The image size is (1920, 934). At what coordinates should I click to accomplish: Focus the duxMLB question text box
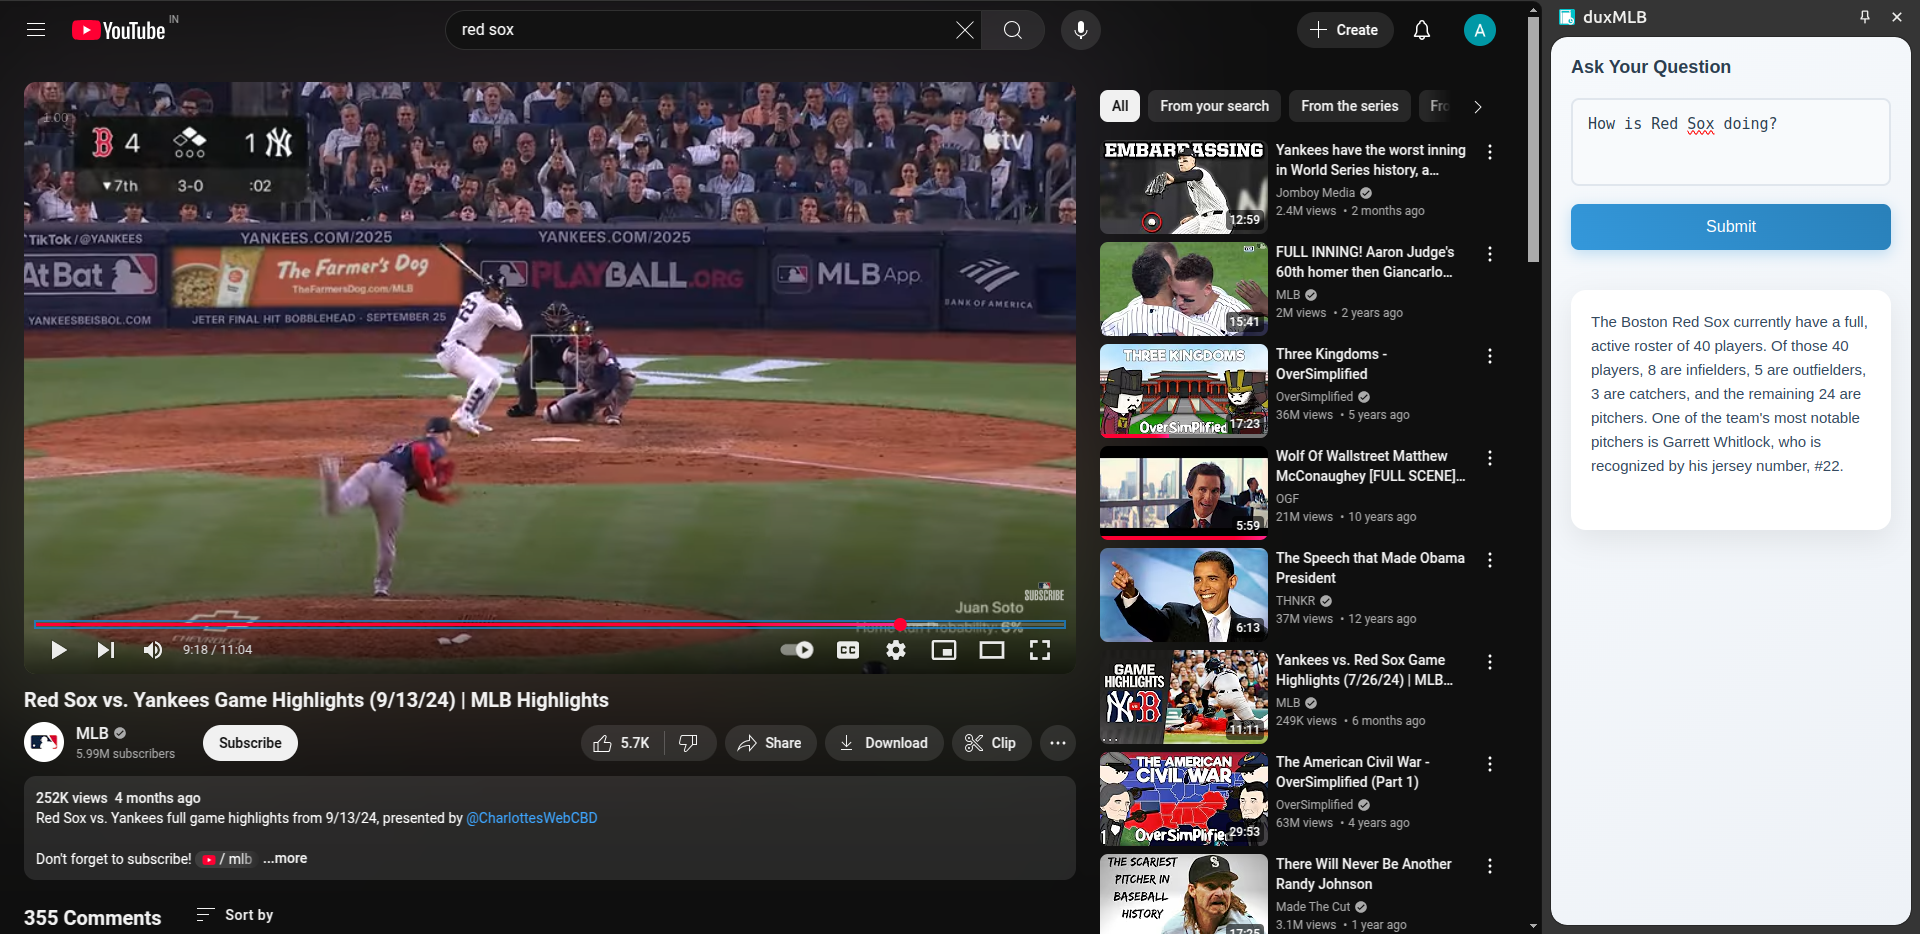[1730, 141]
